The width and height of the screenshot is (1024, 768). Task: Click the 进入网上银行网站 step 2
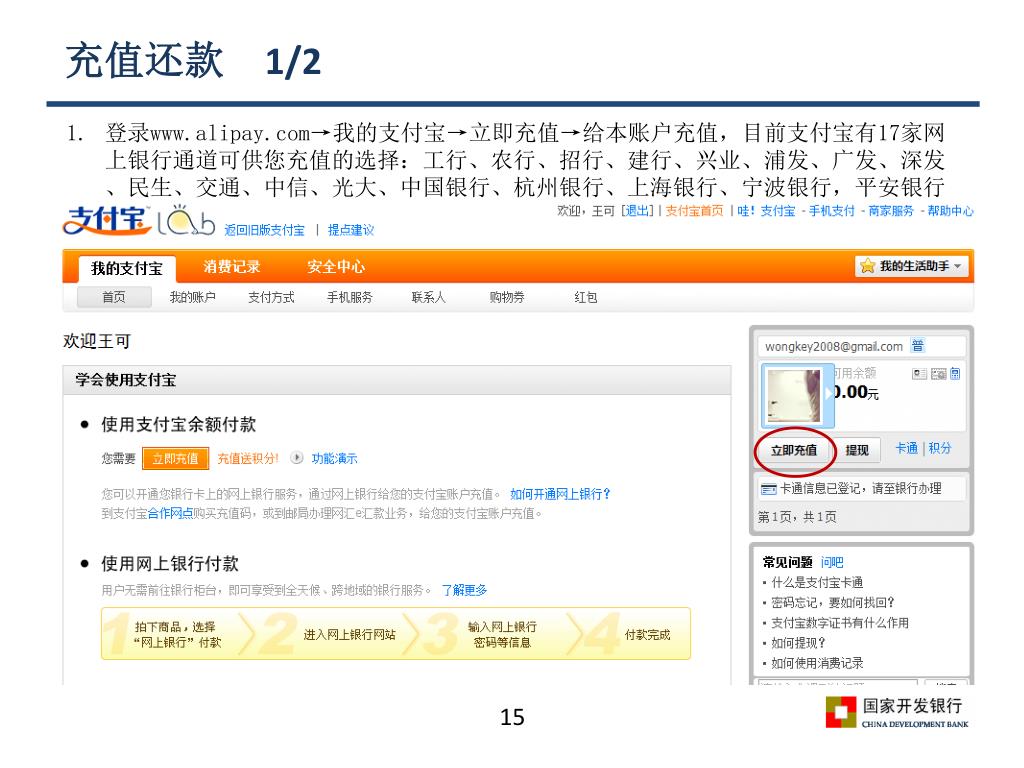pyautogui.click(x=349, y=634)
